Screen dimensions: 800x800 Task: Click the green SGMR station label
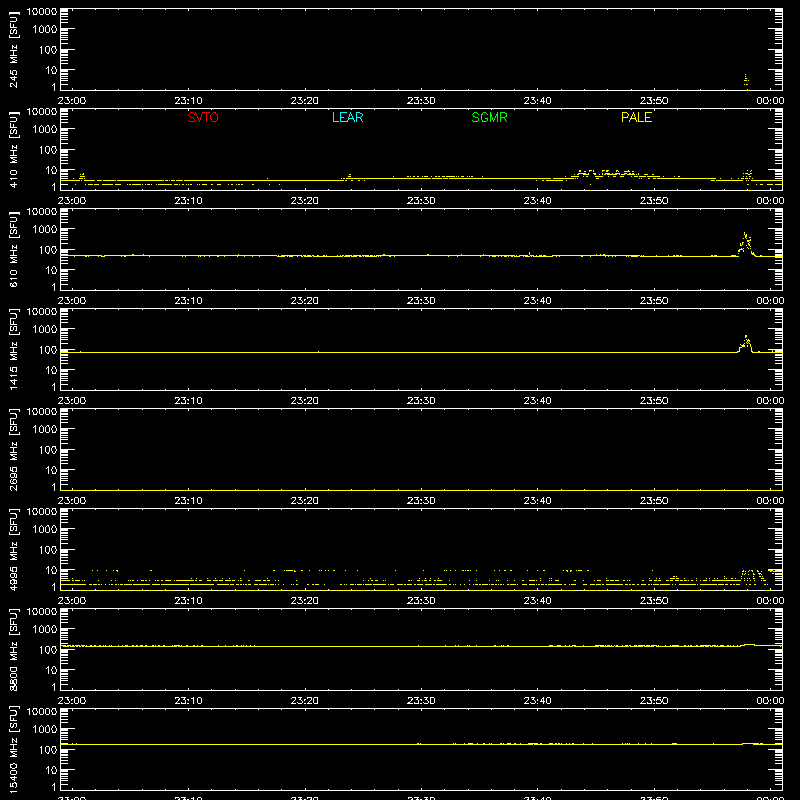[x=489, y=117]
